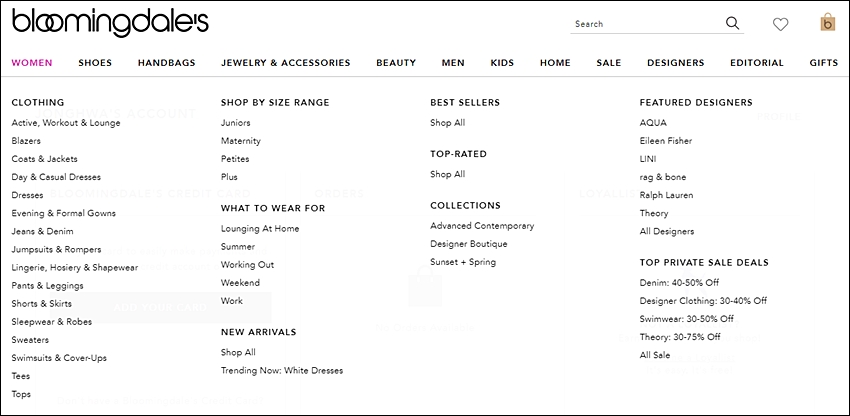This screenshot has height=416, width=850.
Task: Choose the Sweaters link
Action: click(x=30, y=340)
